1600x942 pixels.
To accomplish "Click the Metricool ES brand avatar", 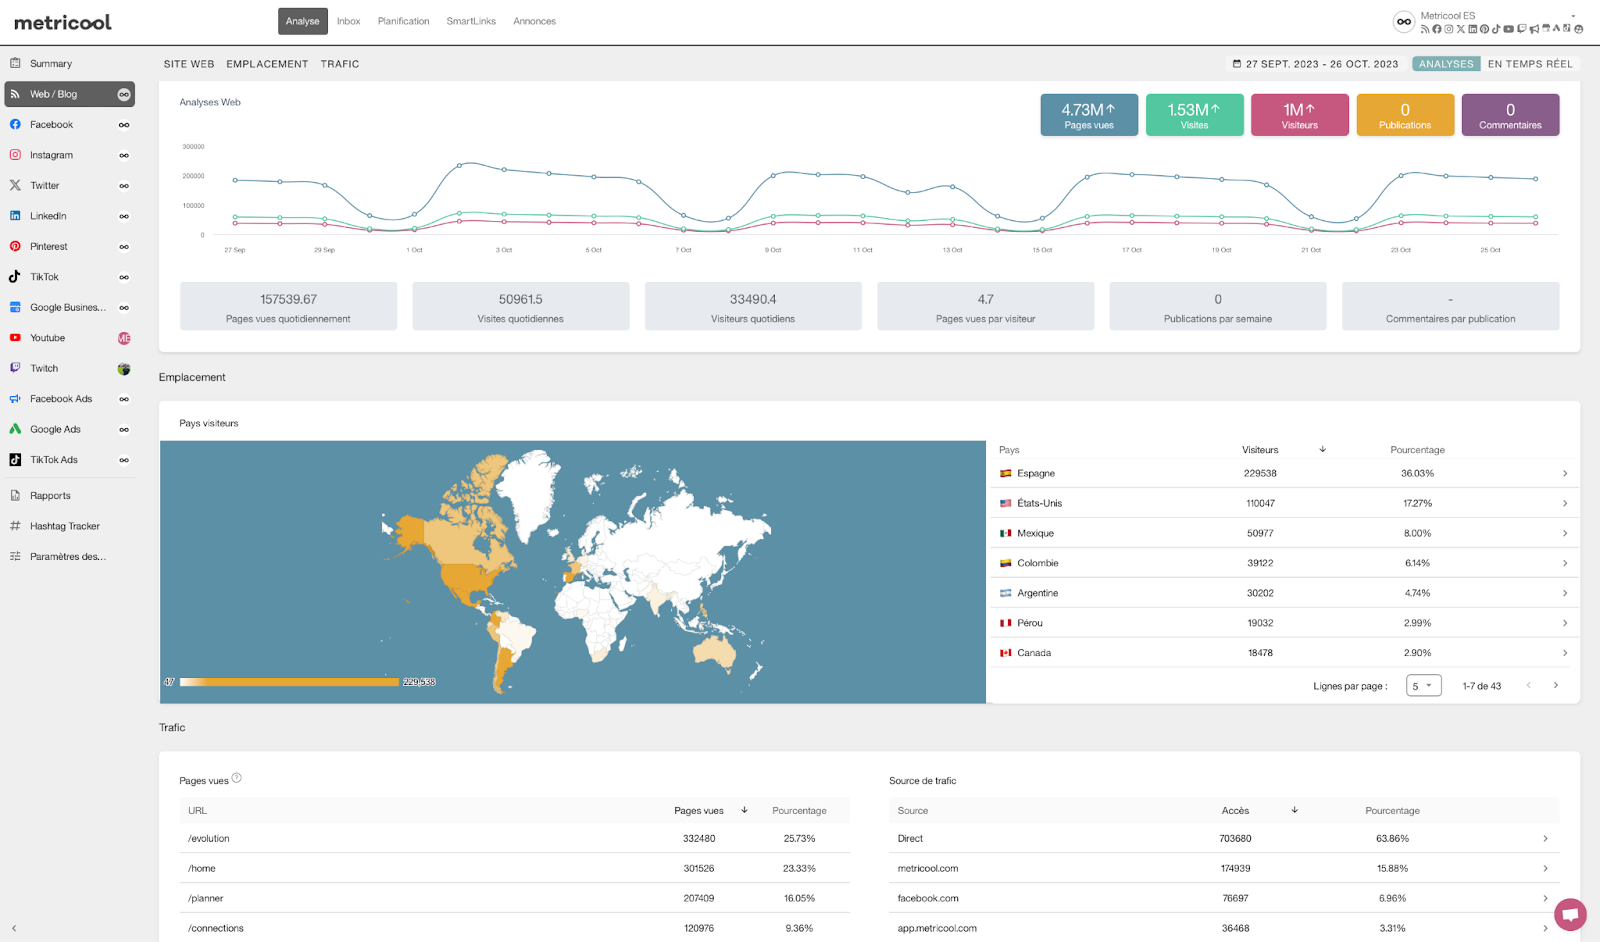I will coord(1404,21).
